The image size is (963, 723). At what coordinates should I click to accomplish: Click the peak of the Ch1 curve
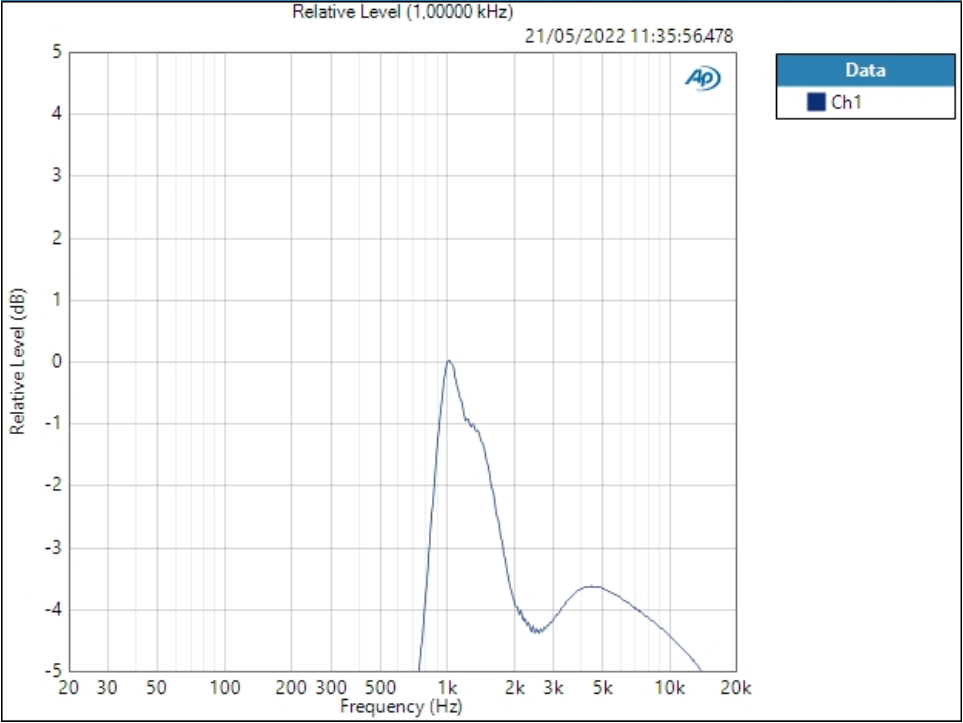click(450, 362)
